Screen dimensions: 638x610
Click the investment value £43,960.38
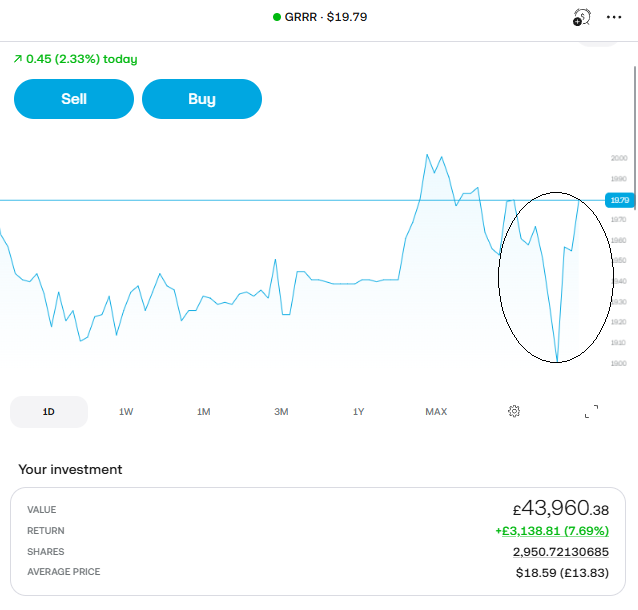(558, 509)
